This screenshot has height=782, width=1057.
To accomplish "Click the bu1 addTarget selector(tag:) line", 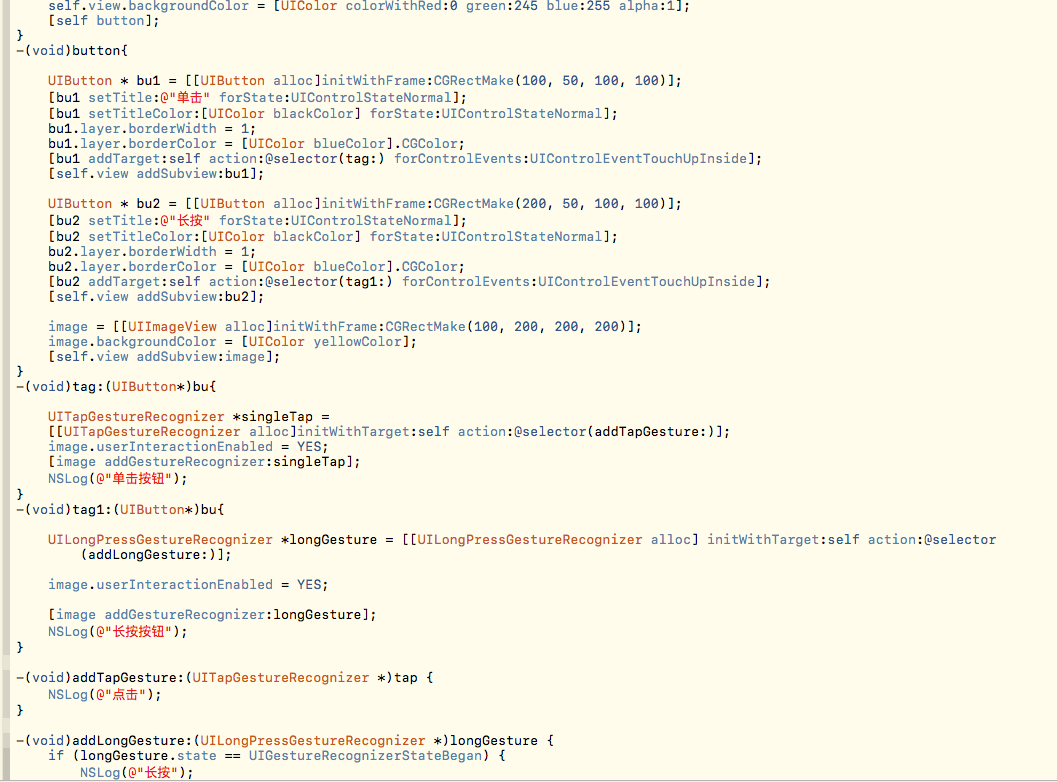I will tap(404, 158).
